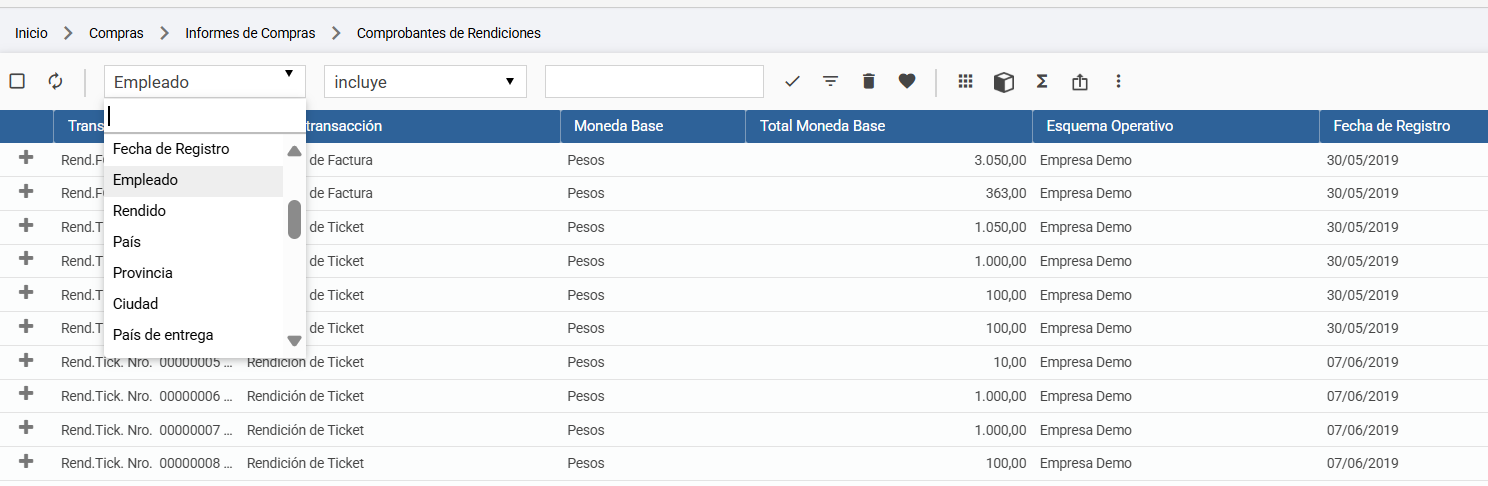Expand the Rend.Tick. Nro. 00000008 row

(26, 462)
